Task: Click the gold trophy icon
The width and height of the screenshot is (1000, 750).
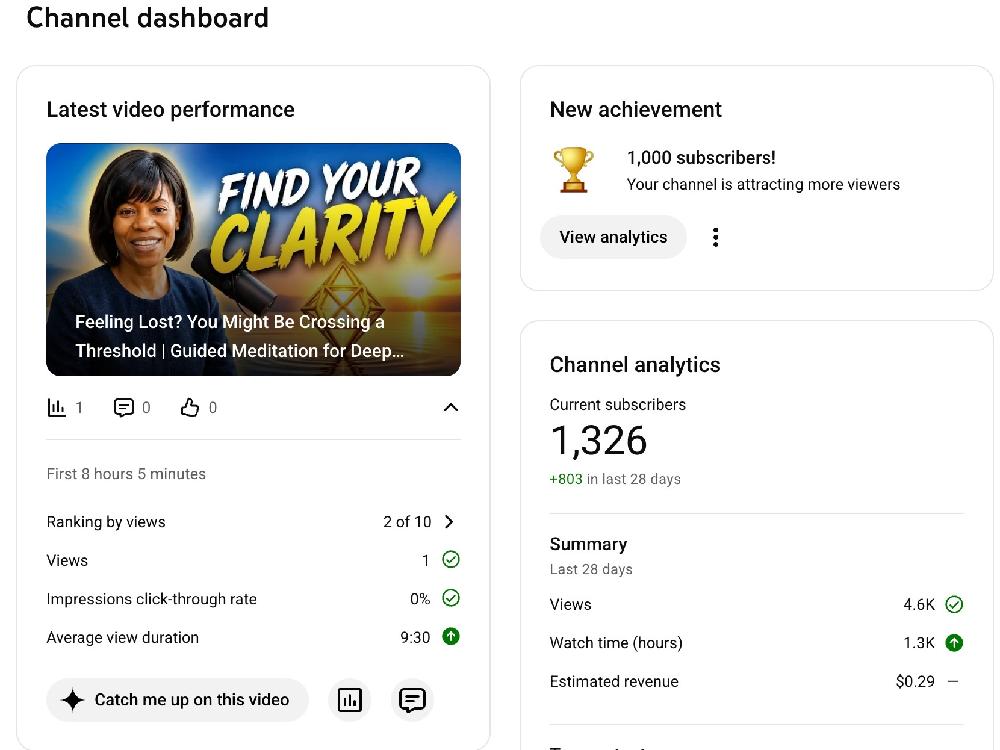Action: (x=573, y=170)
